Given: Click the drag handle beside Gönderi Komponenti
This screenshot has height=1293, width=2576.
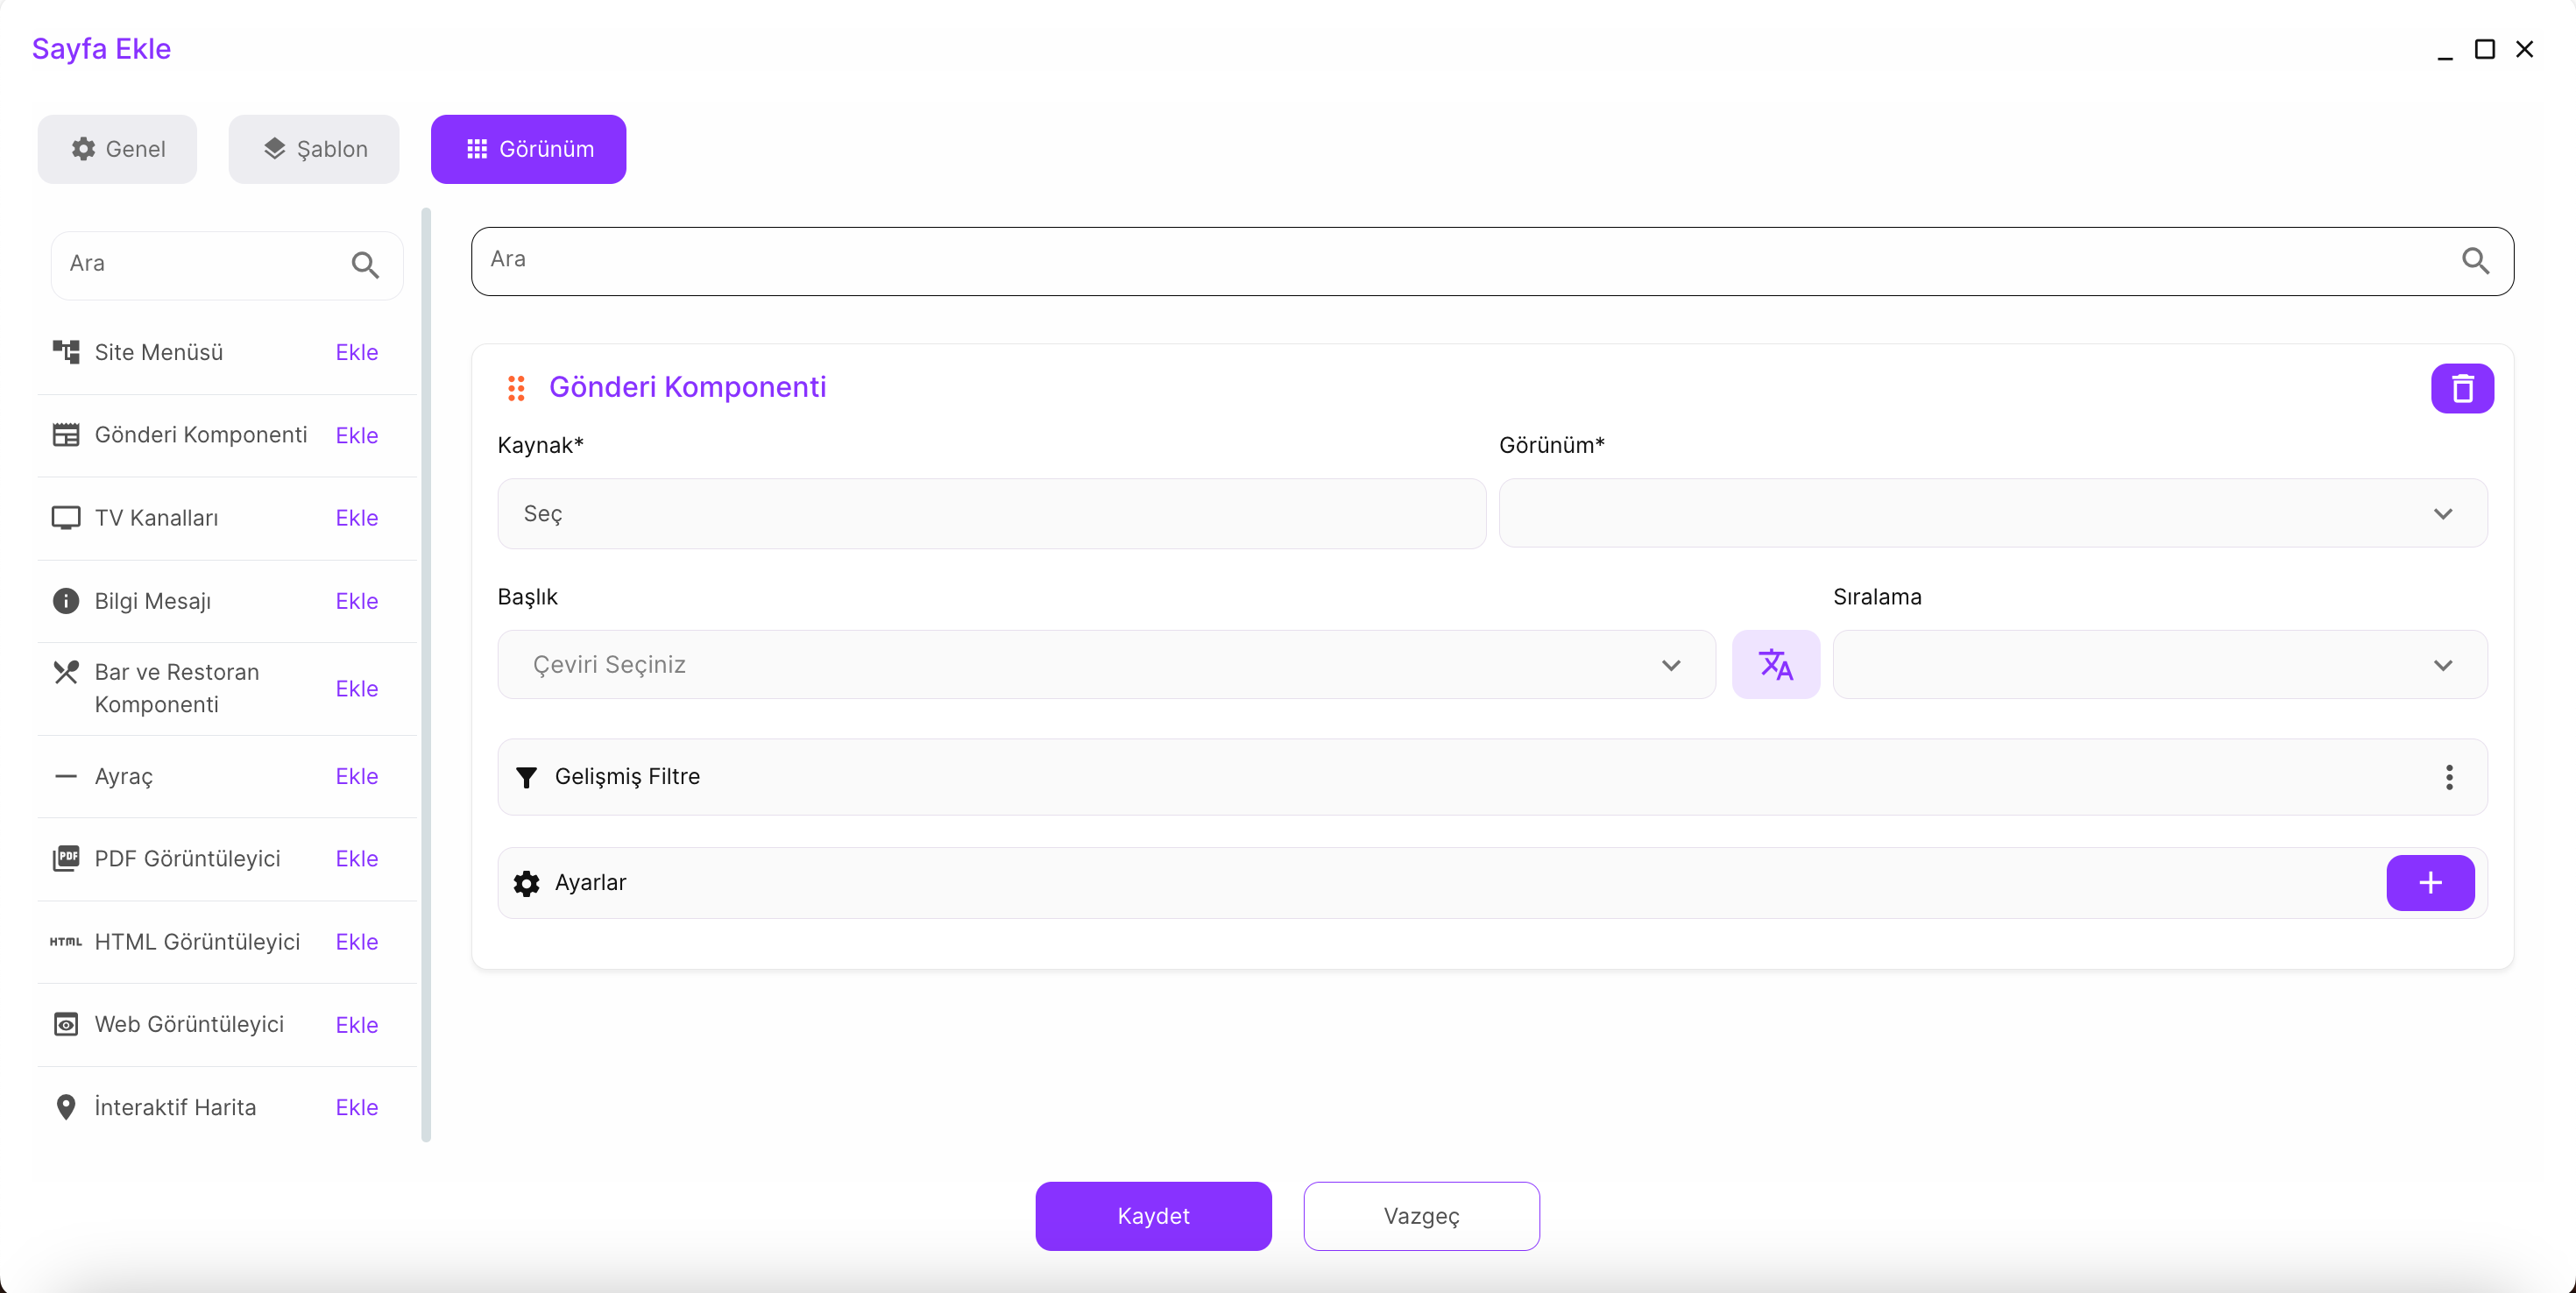Looking at the screenshot, I should click(x=516, y=388).
